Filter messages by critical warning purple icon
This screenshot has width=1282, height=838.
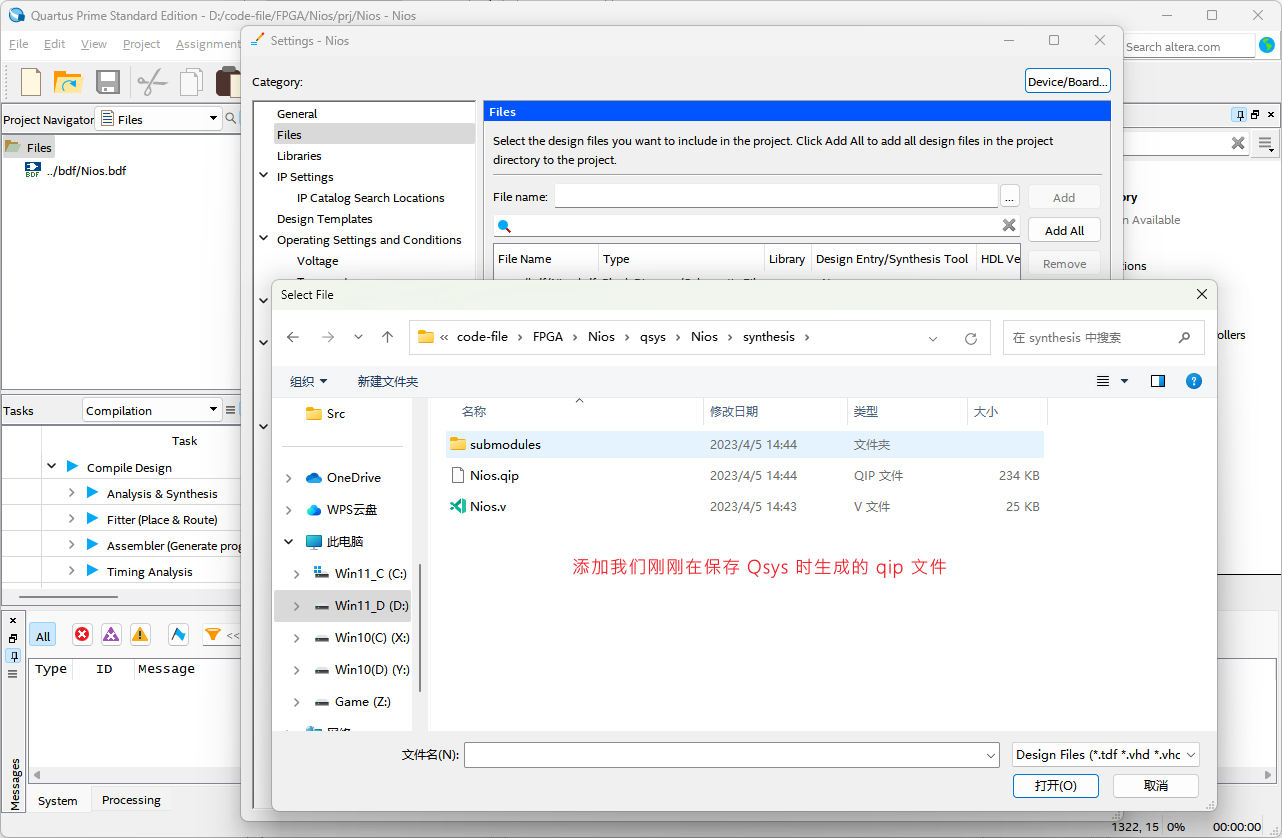click(x=111, y=634)
